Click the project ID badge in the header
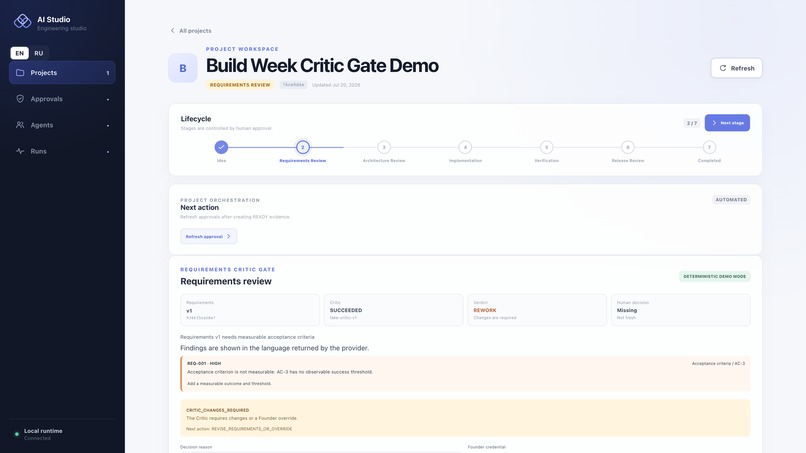 click(293, 85)
